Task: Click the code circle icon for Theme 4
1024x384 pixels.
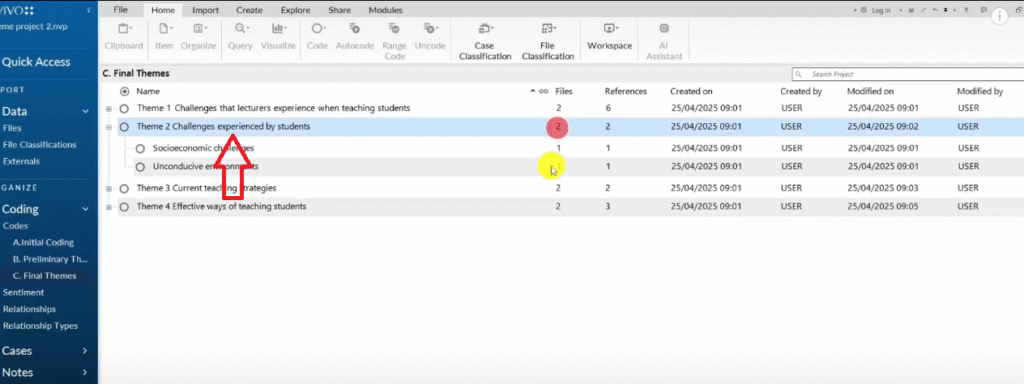Action: (x=124, y=207)
